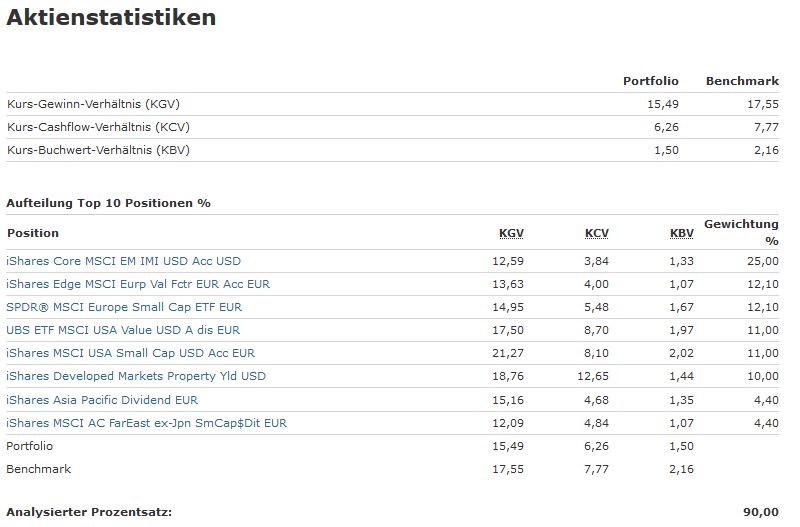800x527 pixels.
Task: Open iShares Core MSCI EM IMI link
Action: [123, 261]
